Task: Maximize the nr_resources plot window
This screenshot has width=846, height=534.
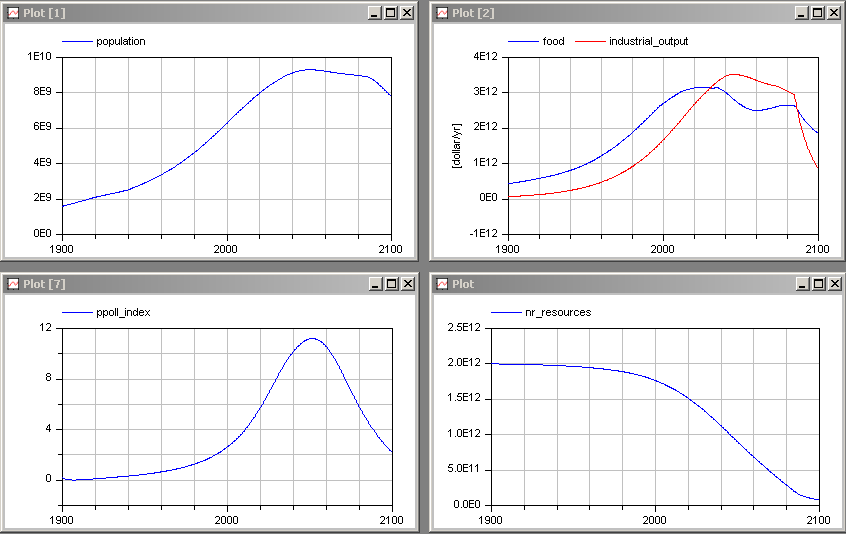Action: pyautogui.click(x=818, y=284)
